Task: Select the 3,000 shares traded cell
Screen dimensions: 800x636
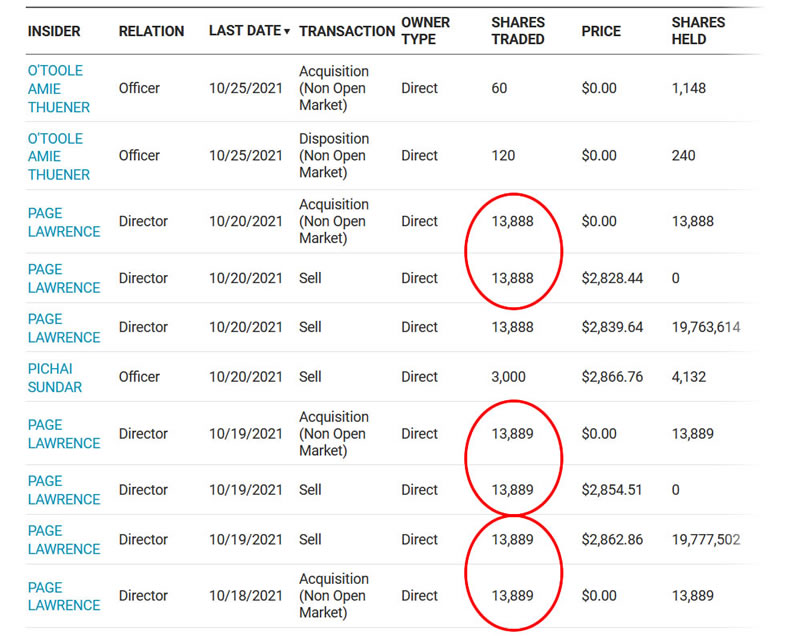Action: 507,377
